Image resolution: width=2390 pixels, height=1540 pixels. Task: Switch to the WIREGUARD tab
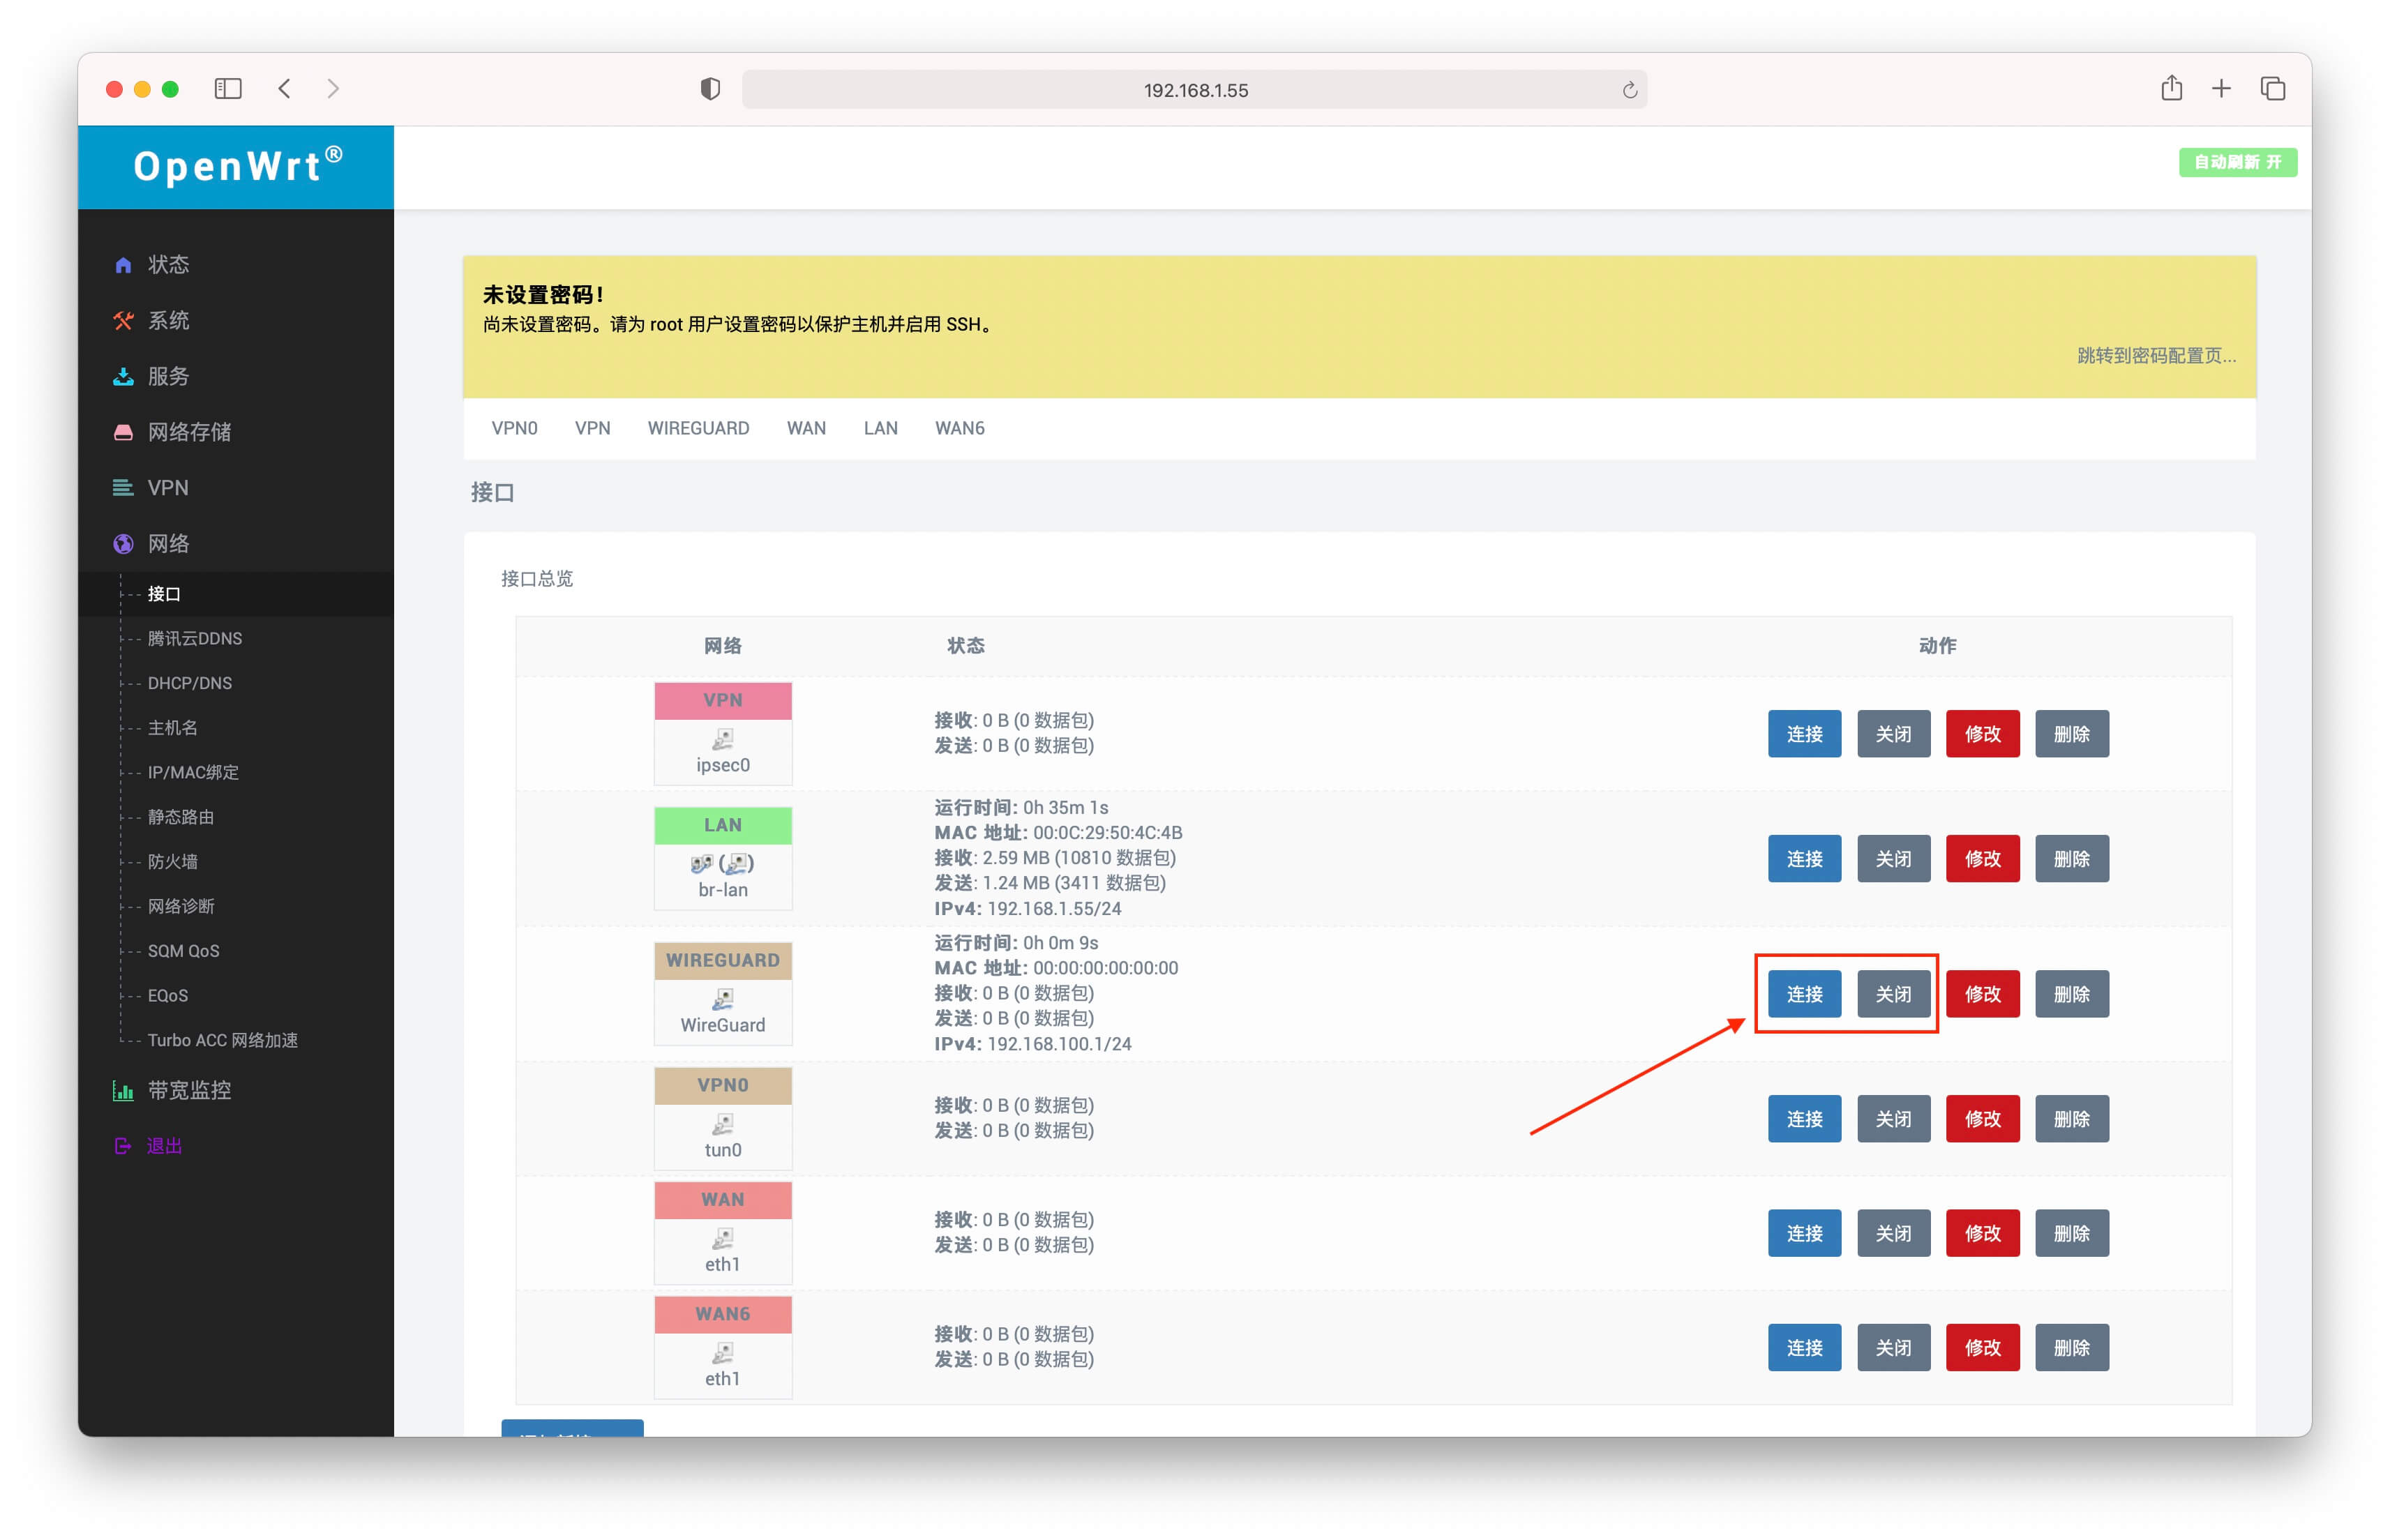[698, 428]
